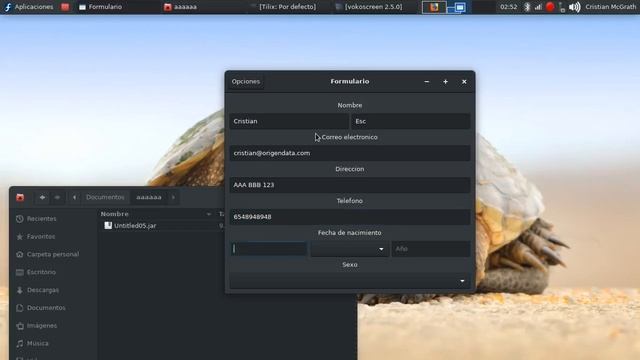
Task: Open the Cristian McGrath user menu
Action: tap(610, 7)
